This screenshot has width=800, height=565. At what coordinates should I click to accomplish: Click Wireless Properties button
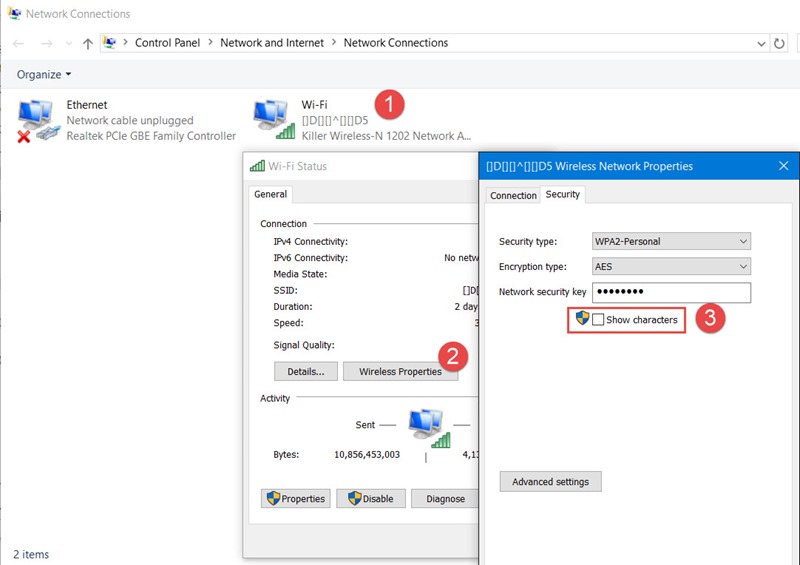point(401,372)
